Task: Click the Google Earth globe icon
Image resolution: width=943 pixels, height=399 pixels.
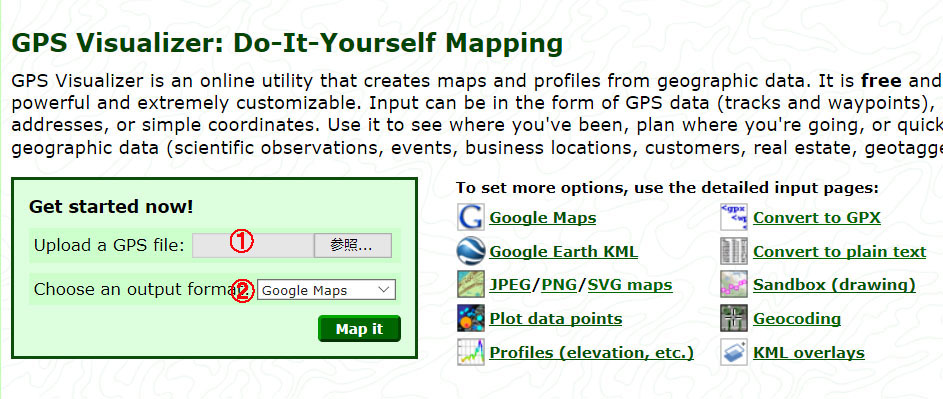Action: (470, 251)
